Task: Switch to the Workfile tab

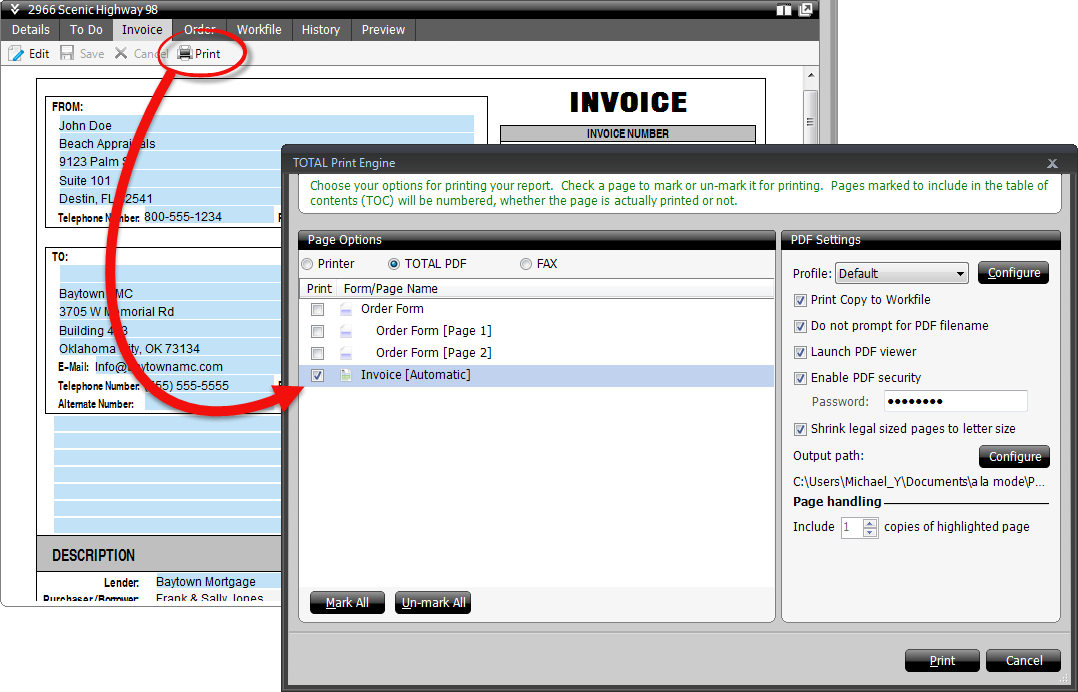Action: [259, 30]
